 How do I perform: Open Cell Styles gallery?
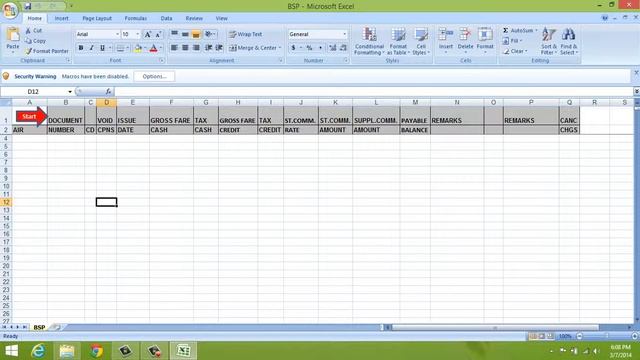(x=421, y=41)
